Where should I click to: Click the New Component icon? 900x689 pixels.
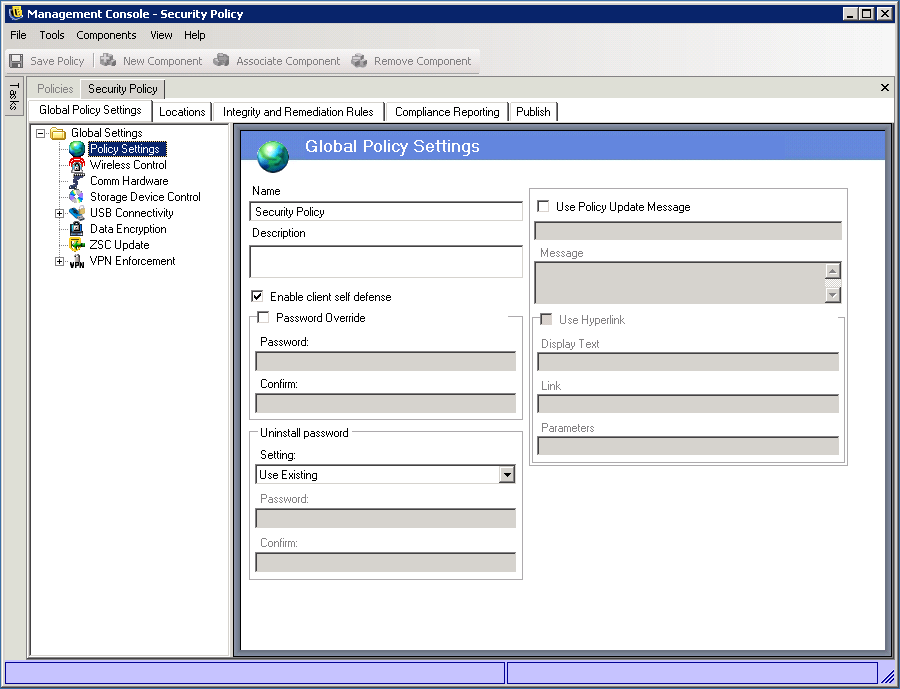tap(108, 60)
